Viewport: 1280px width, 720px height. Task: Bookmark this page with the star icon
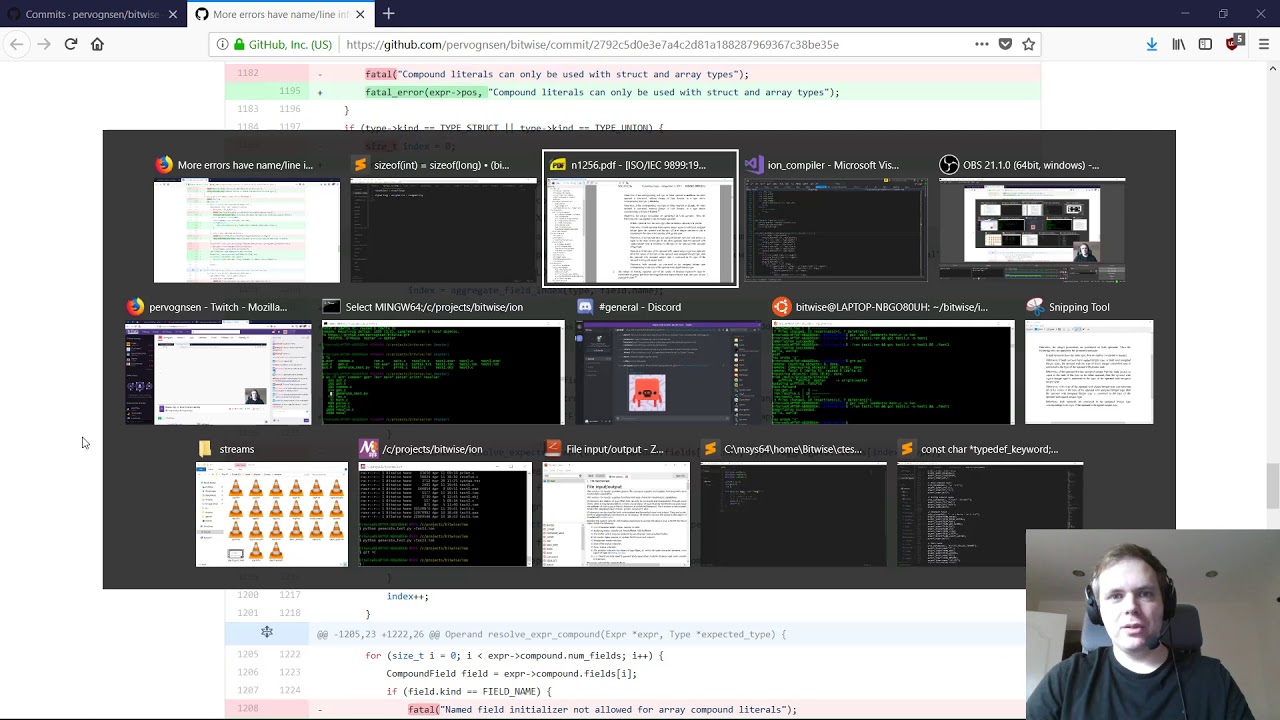pyautogui.click(x=1028, y=44)
